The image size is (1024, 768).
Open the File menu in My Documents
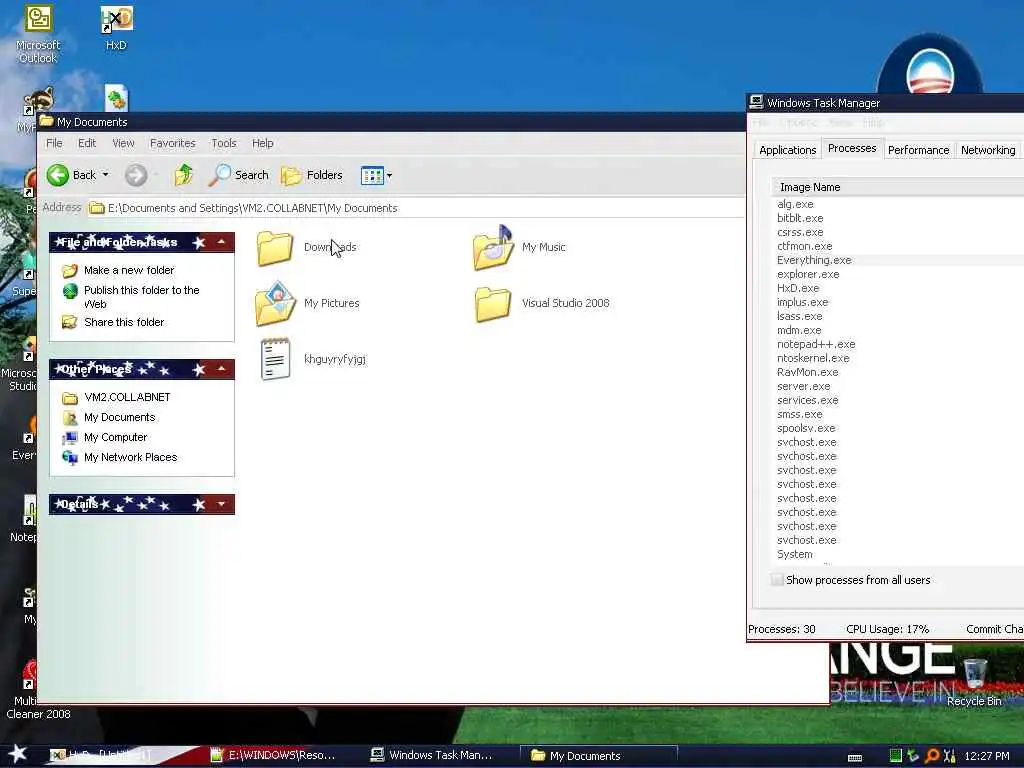pyautogui.click(x=54, y=143)
